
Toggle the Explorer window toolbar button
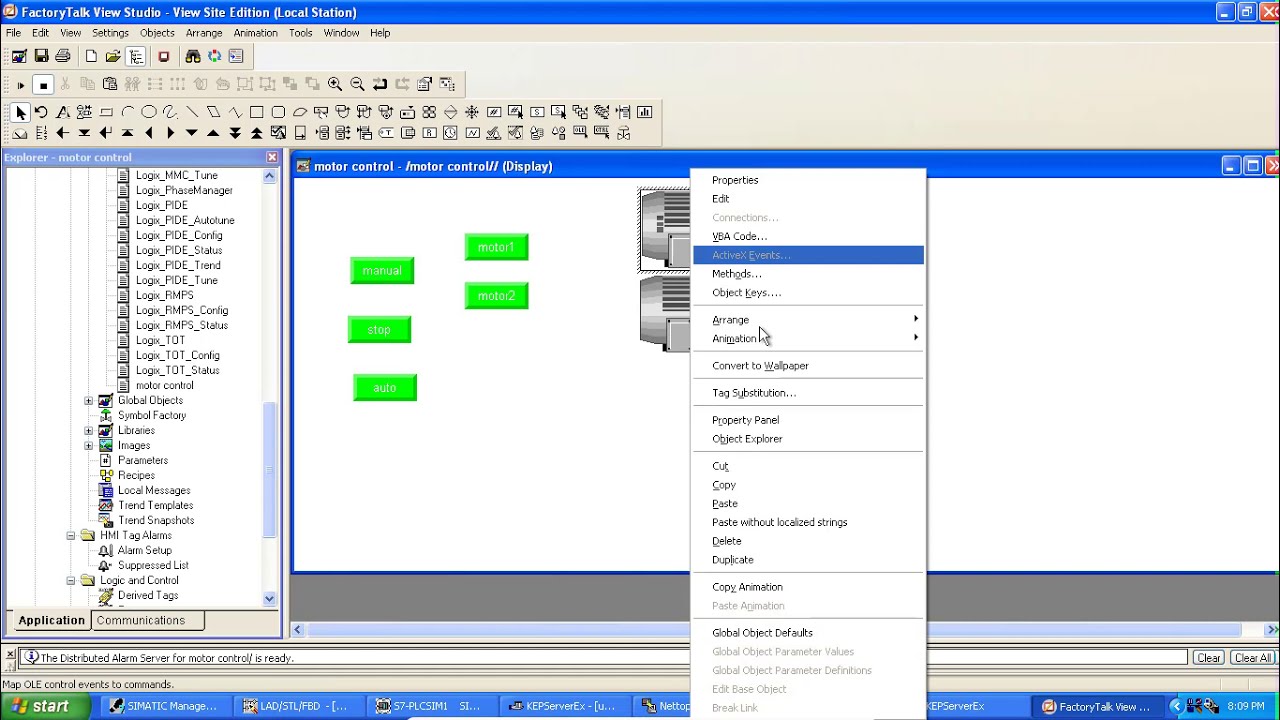136,56
